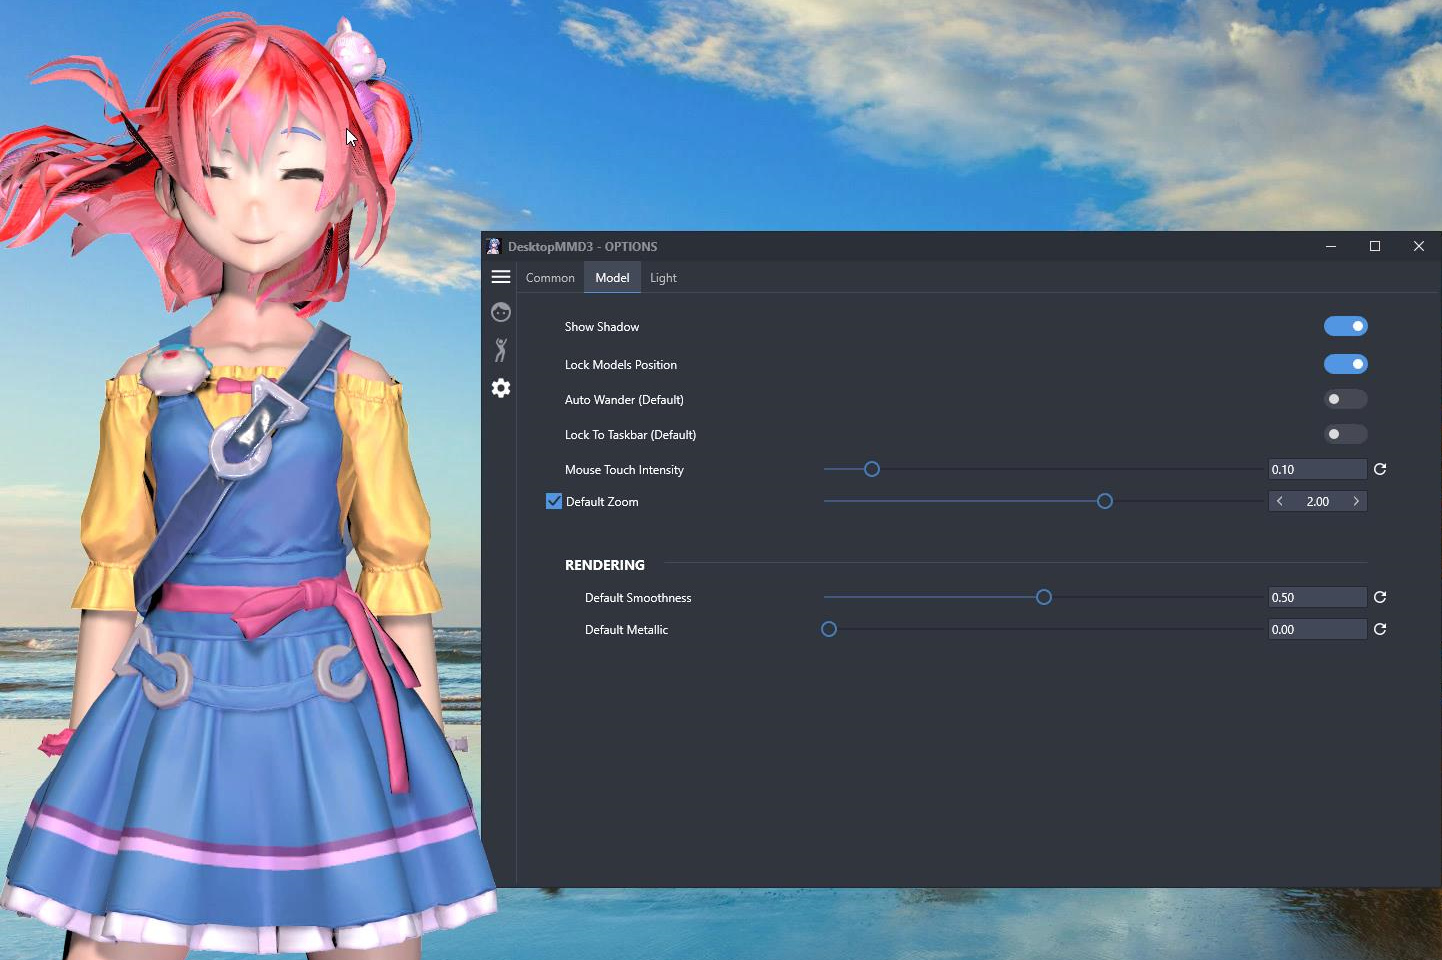Click the Lock To Taskbar (Default) label
This screenshot has width=1442, height=960.
(630, 435)
